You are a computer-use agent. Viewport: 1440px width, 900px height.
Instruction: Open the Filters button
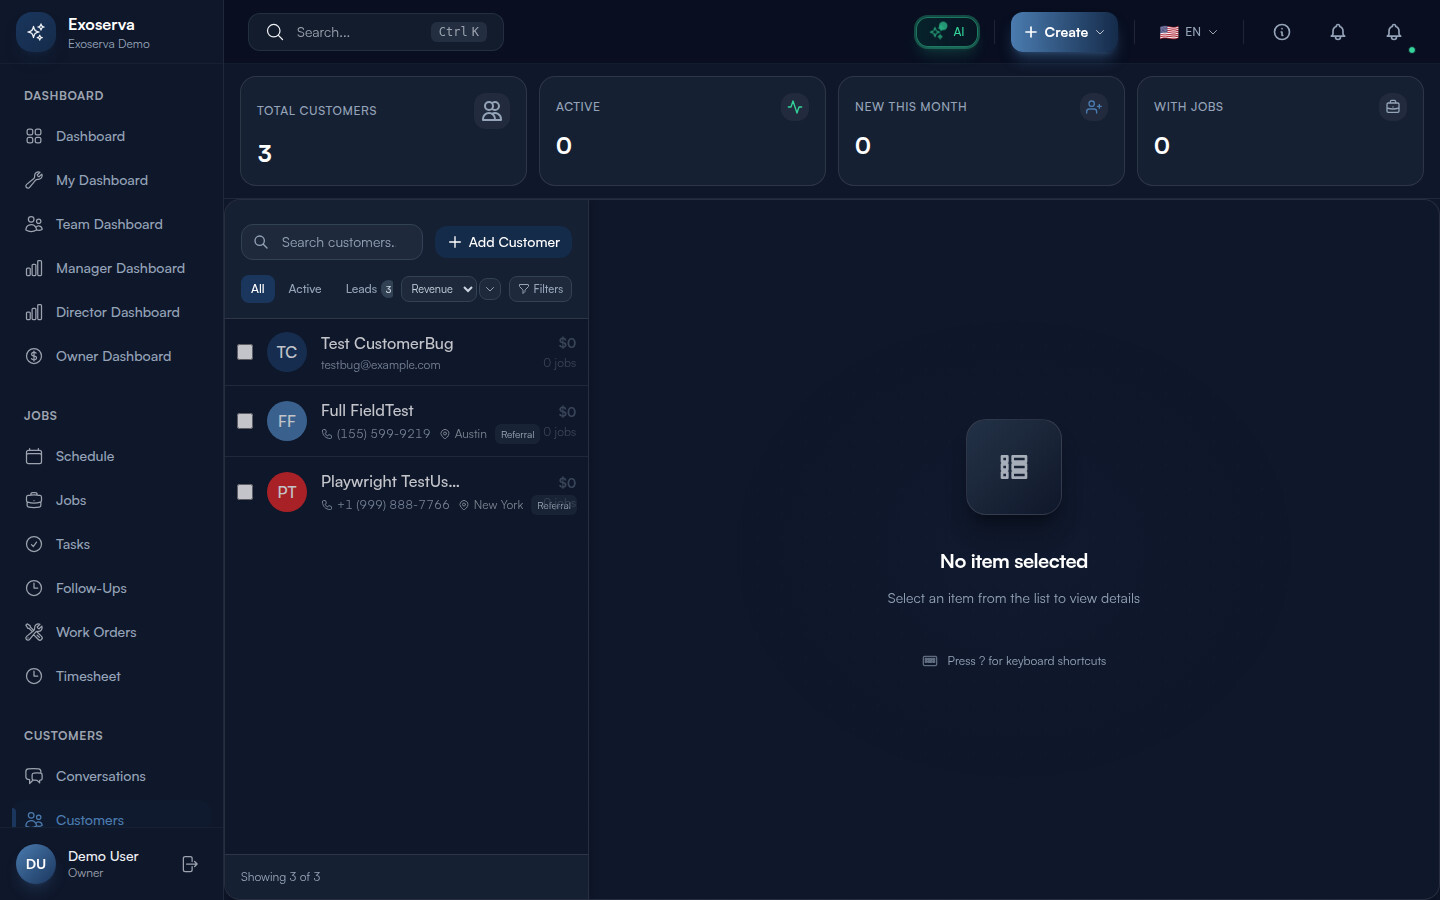(540, 289)
